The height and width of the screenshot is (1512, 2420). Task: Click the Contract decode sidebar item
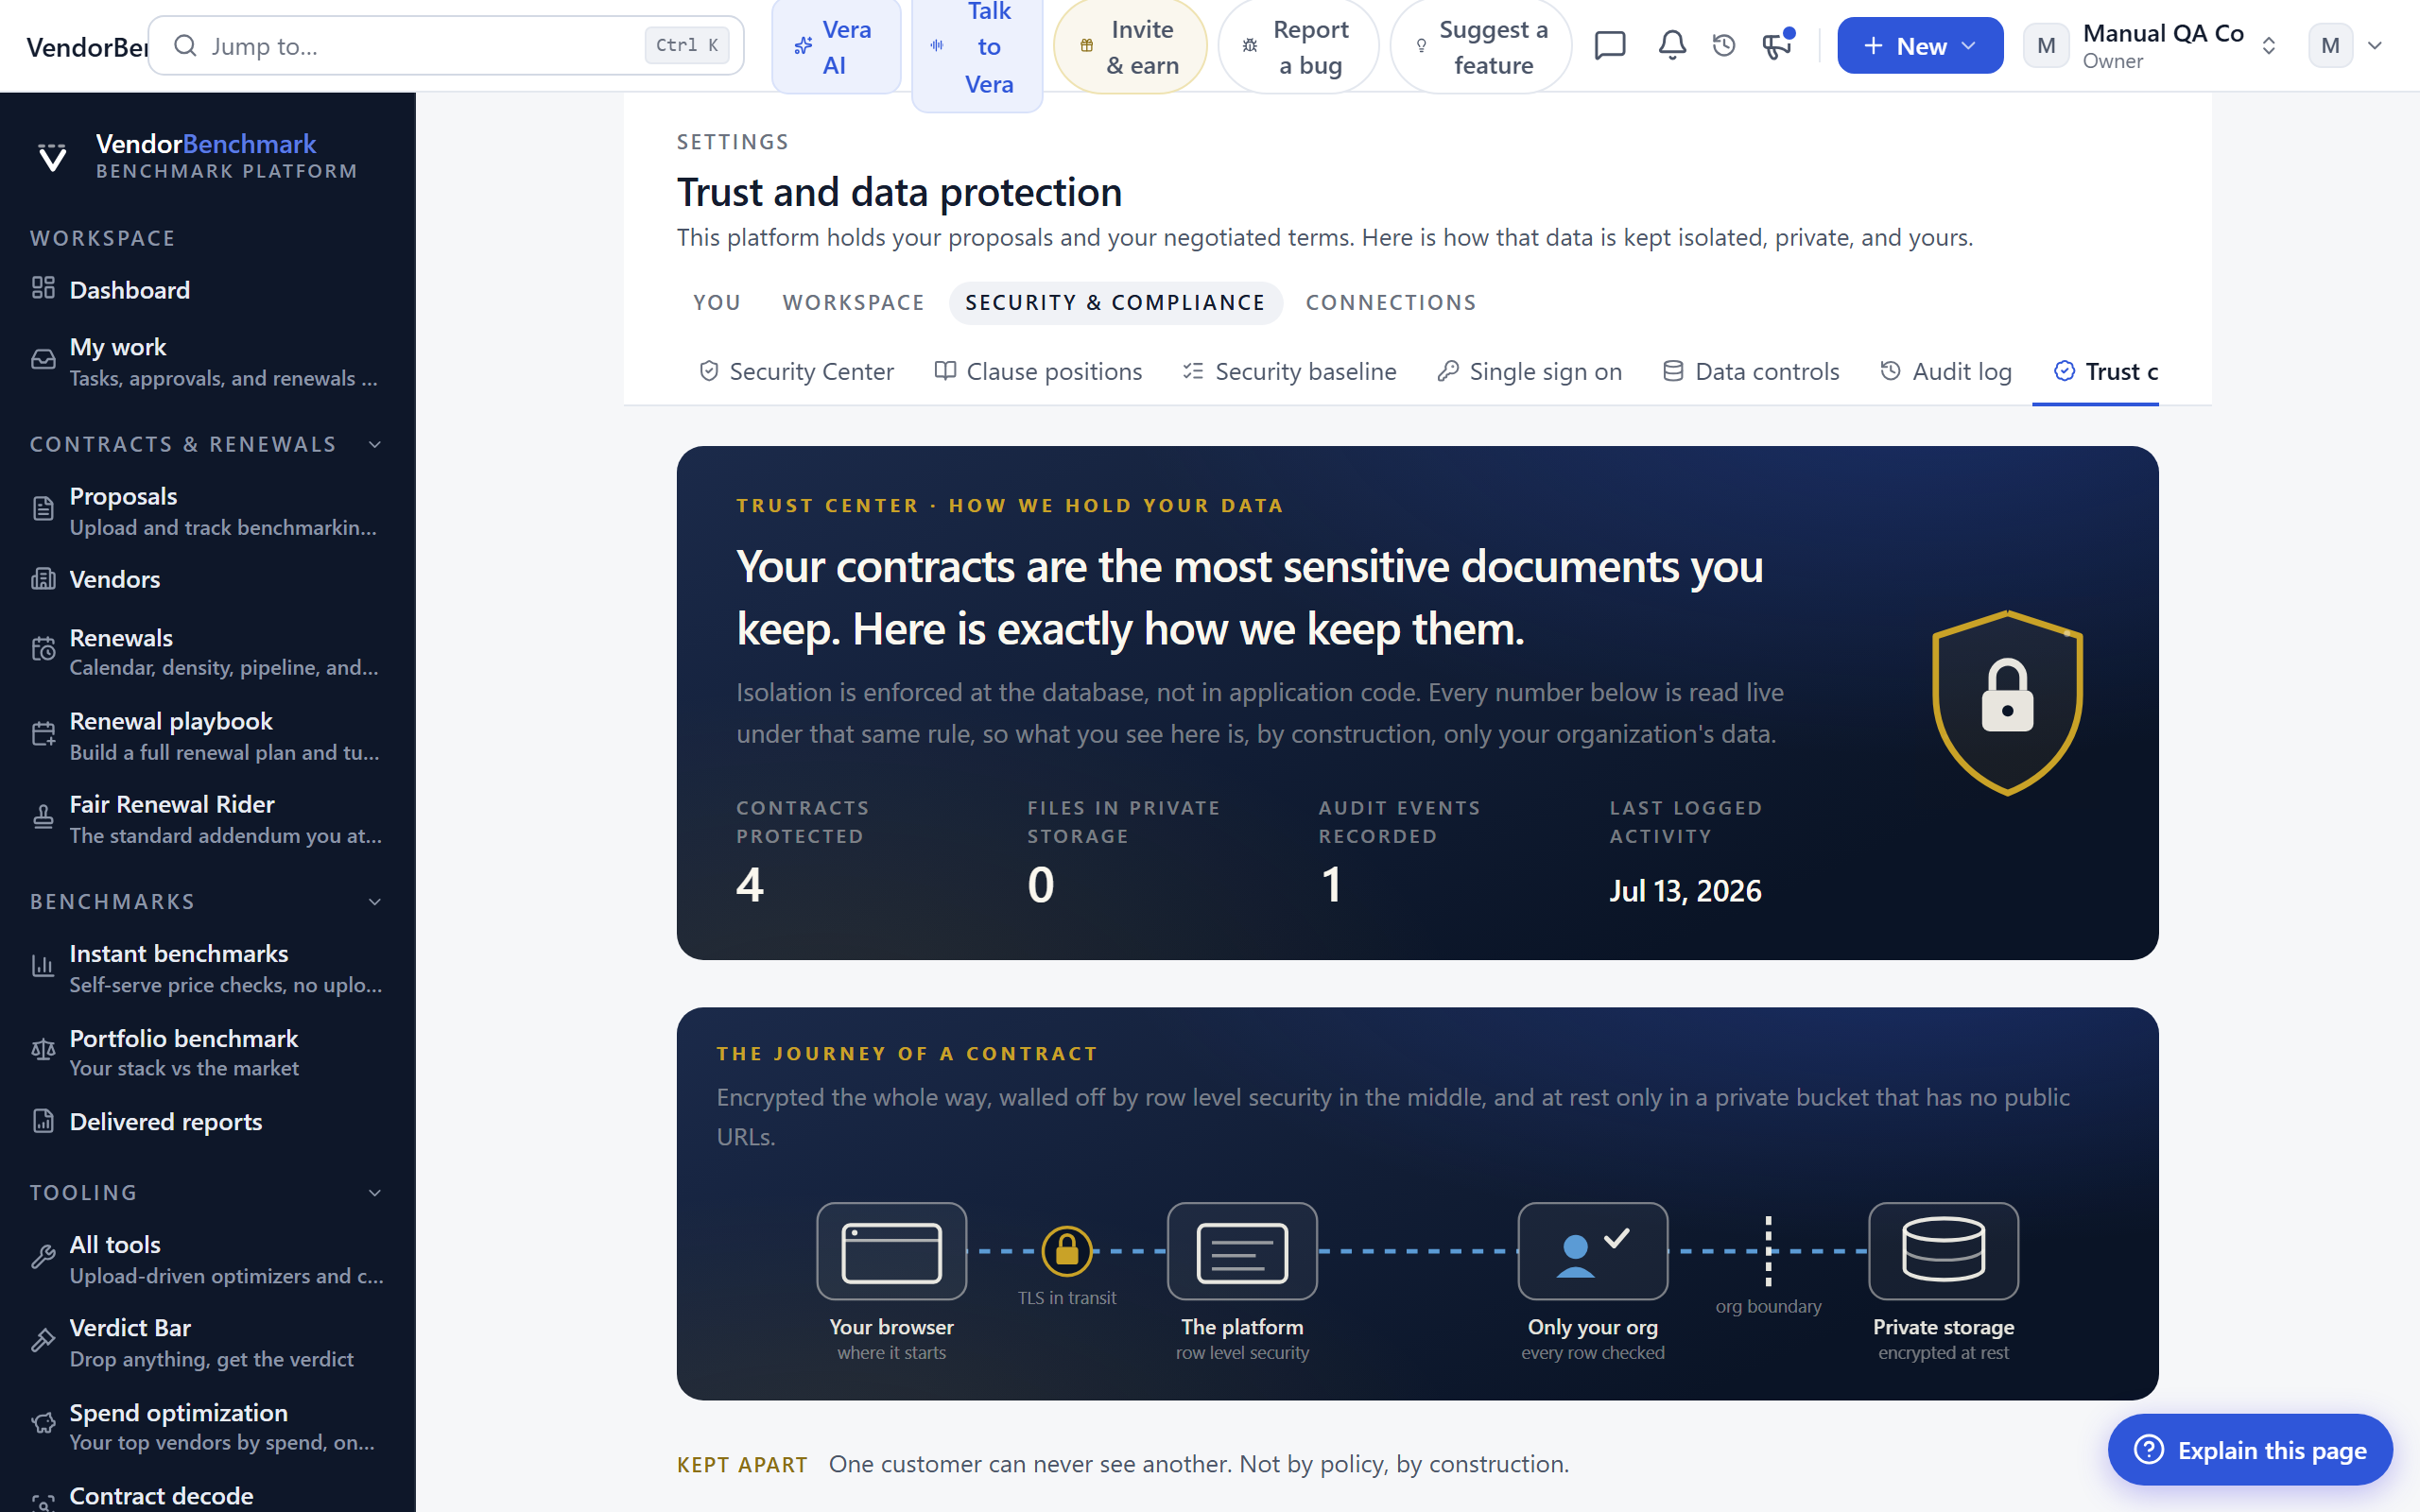(207, 1495)
